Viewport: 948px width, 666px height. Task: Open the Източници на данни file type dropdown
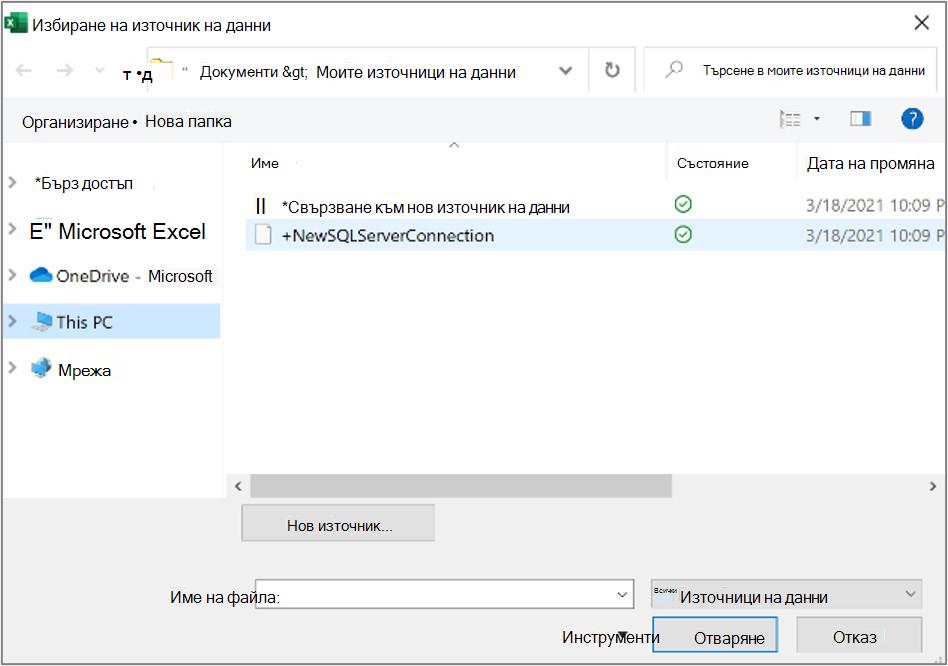[x=786, y=595]
